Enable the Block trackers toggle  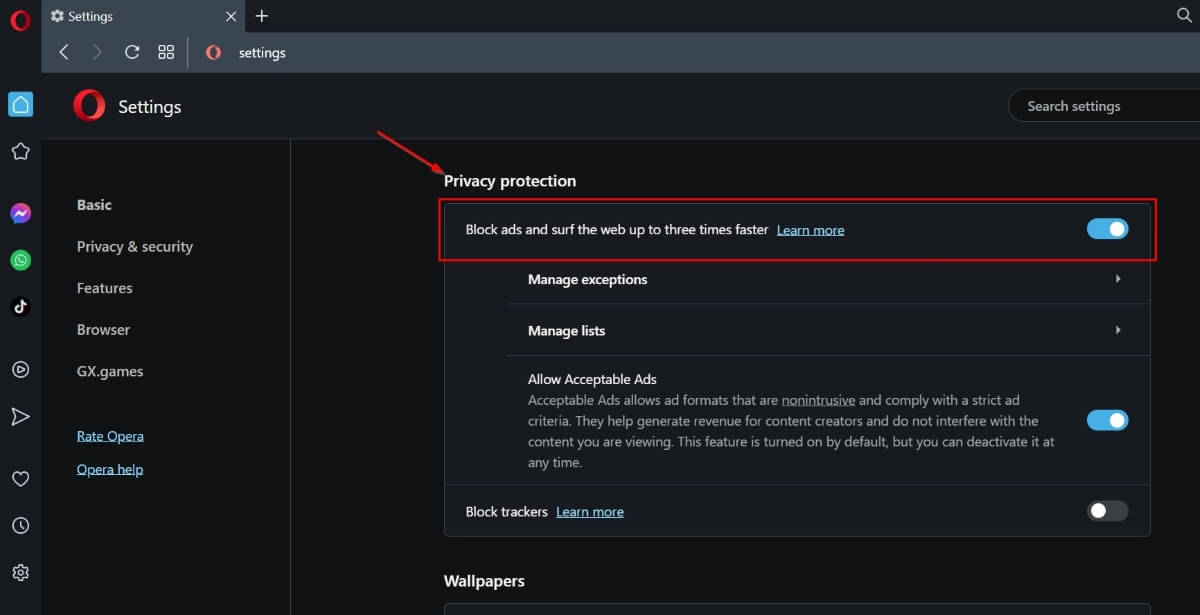[x=1107, y=510]
